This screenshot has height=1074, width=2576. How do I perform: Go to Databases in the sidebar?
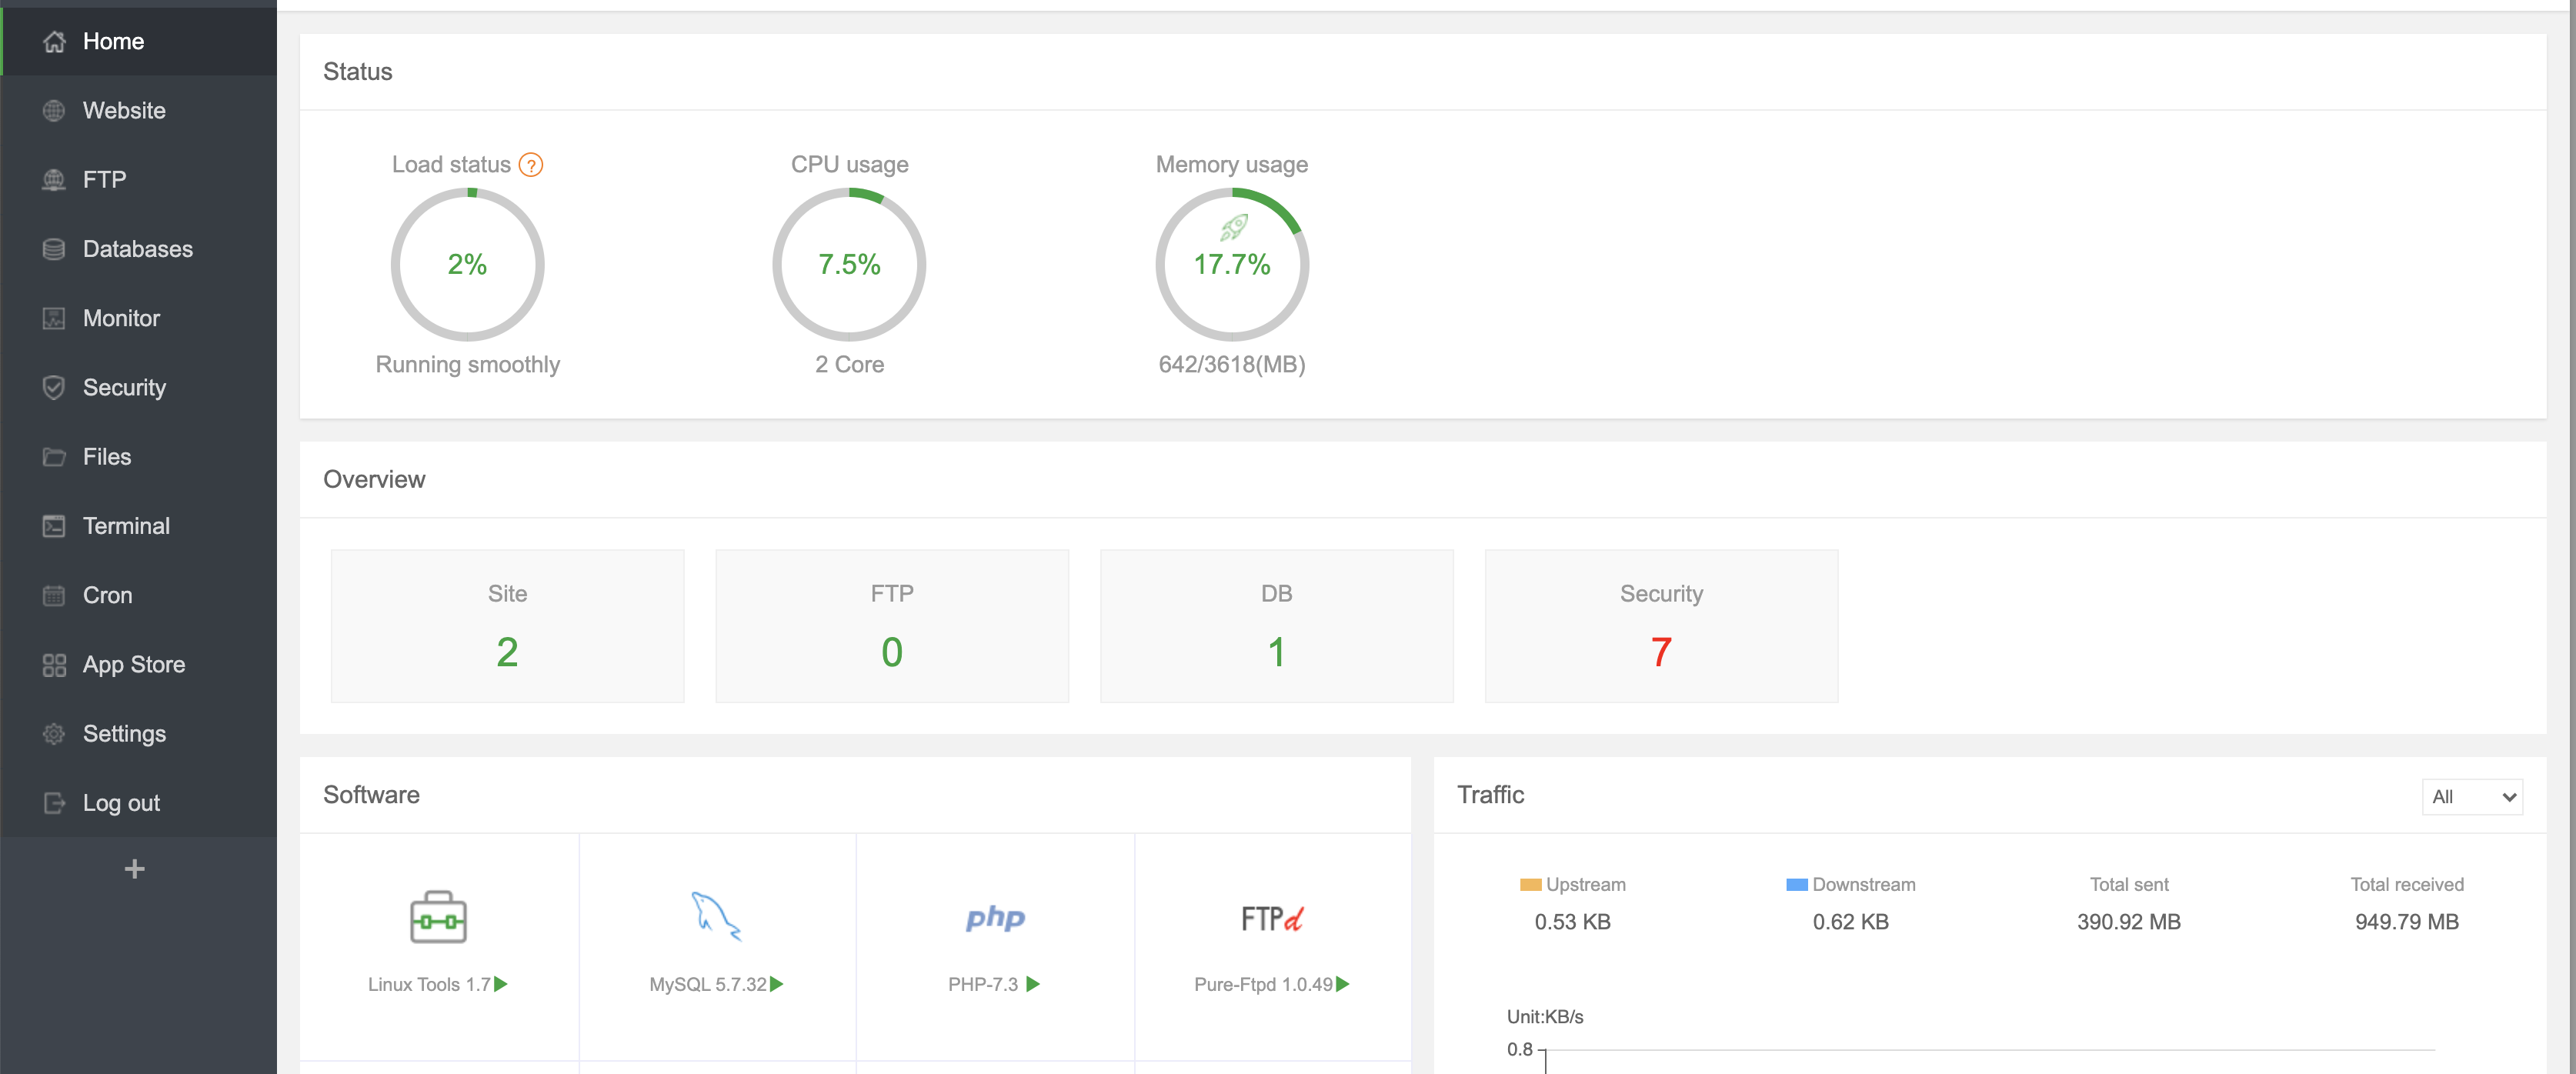coord(137,249)
